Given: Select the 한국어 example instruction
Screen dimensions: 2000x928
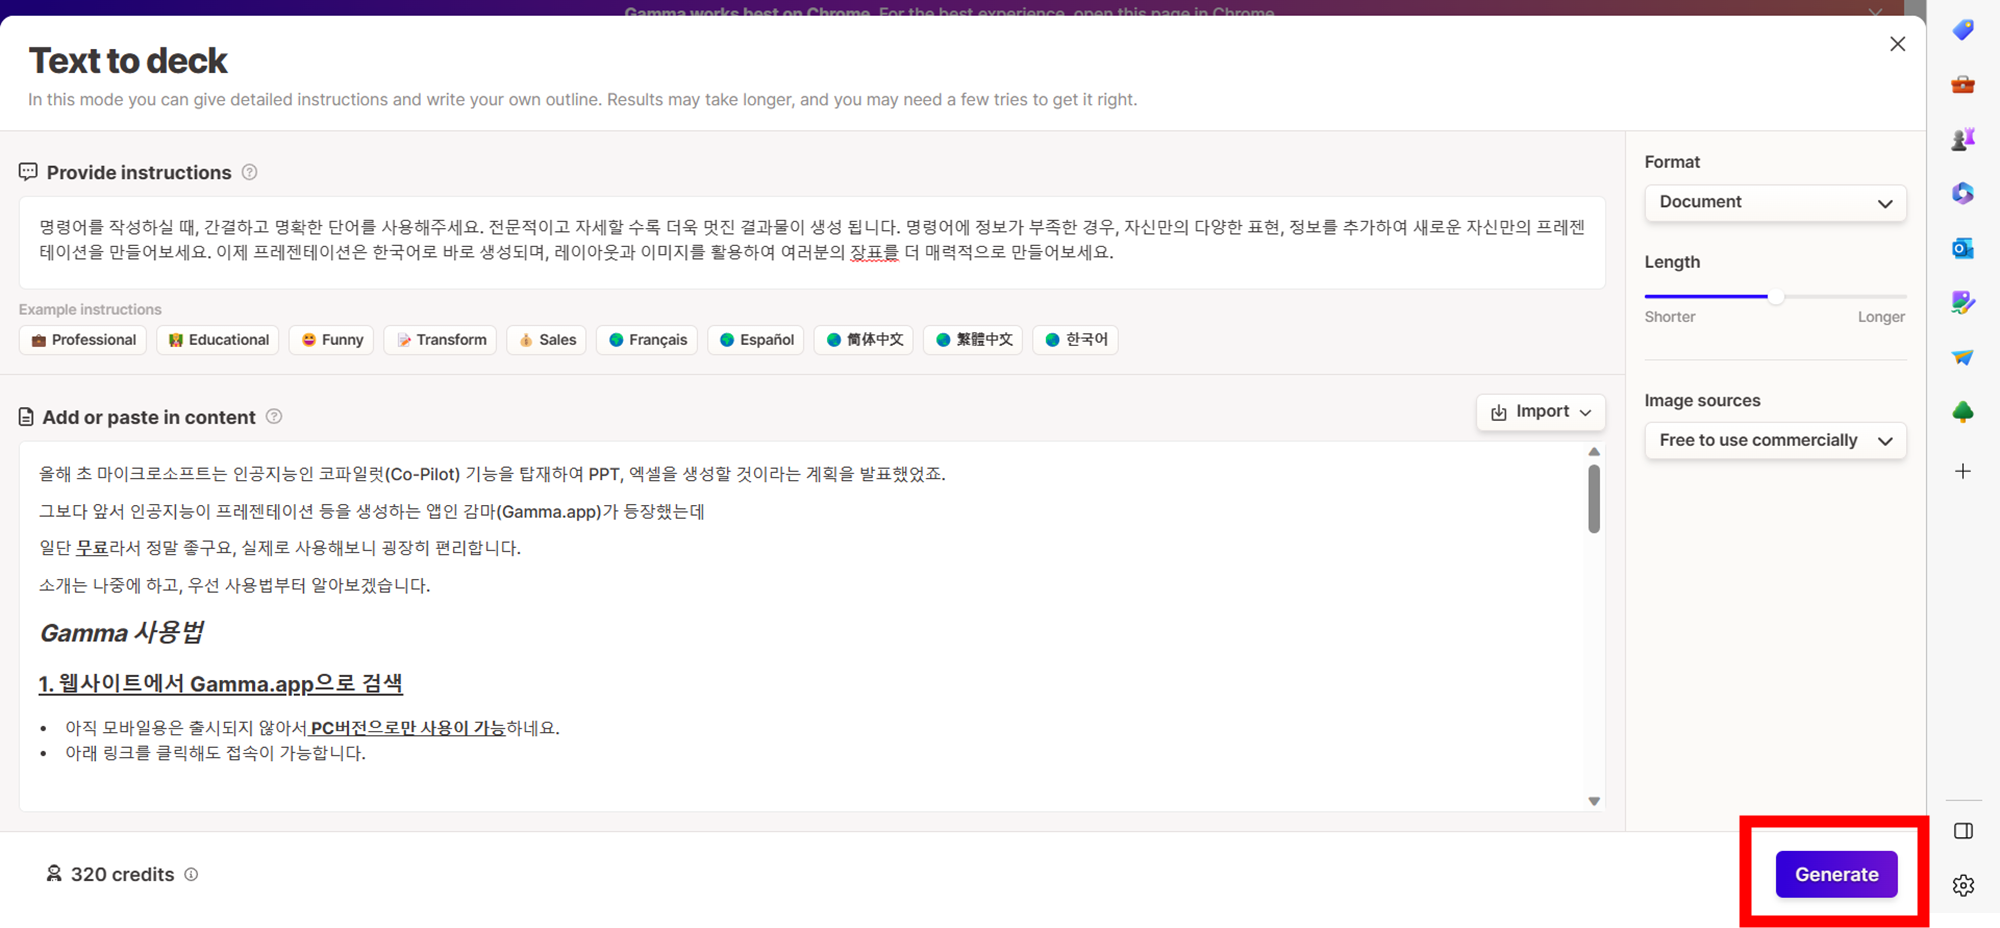Looking at the screenshot, I should [1076, 340].
